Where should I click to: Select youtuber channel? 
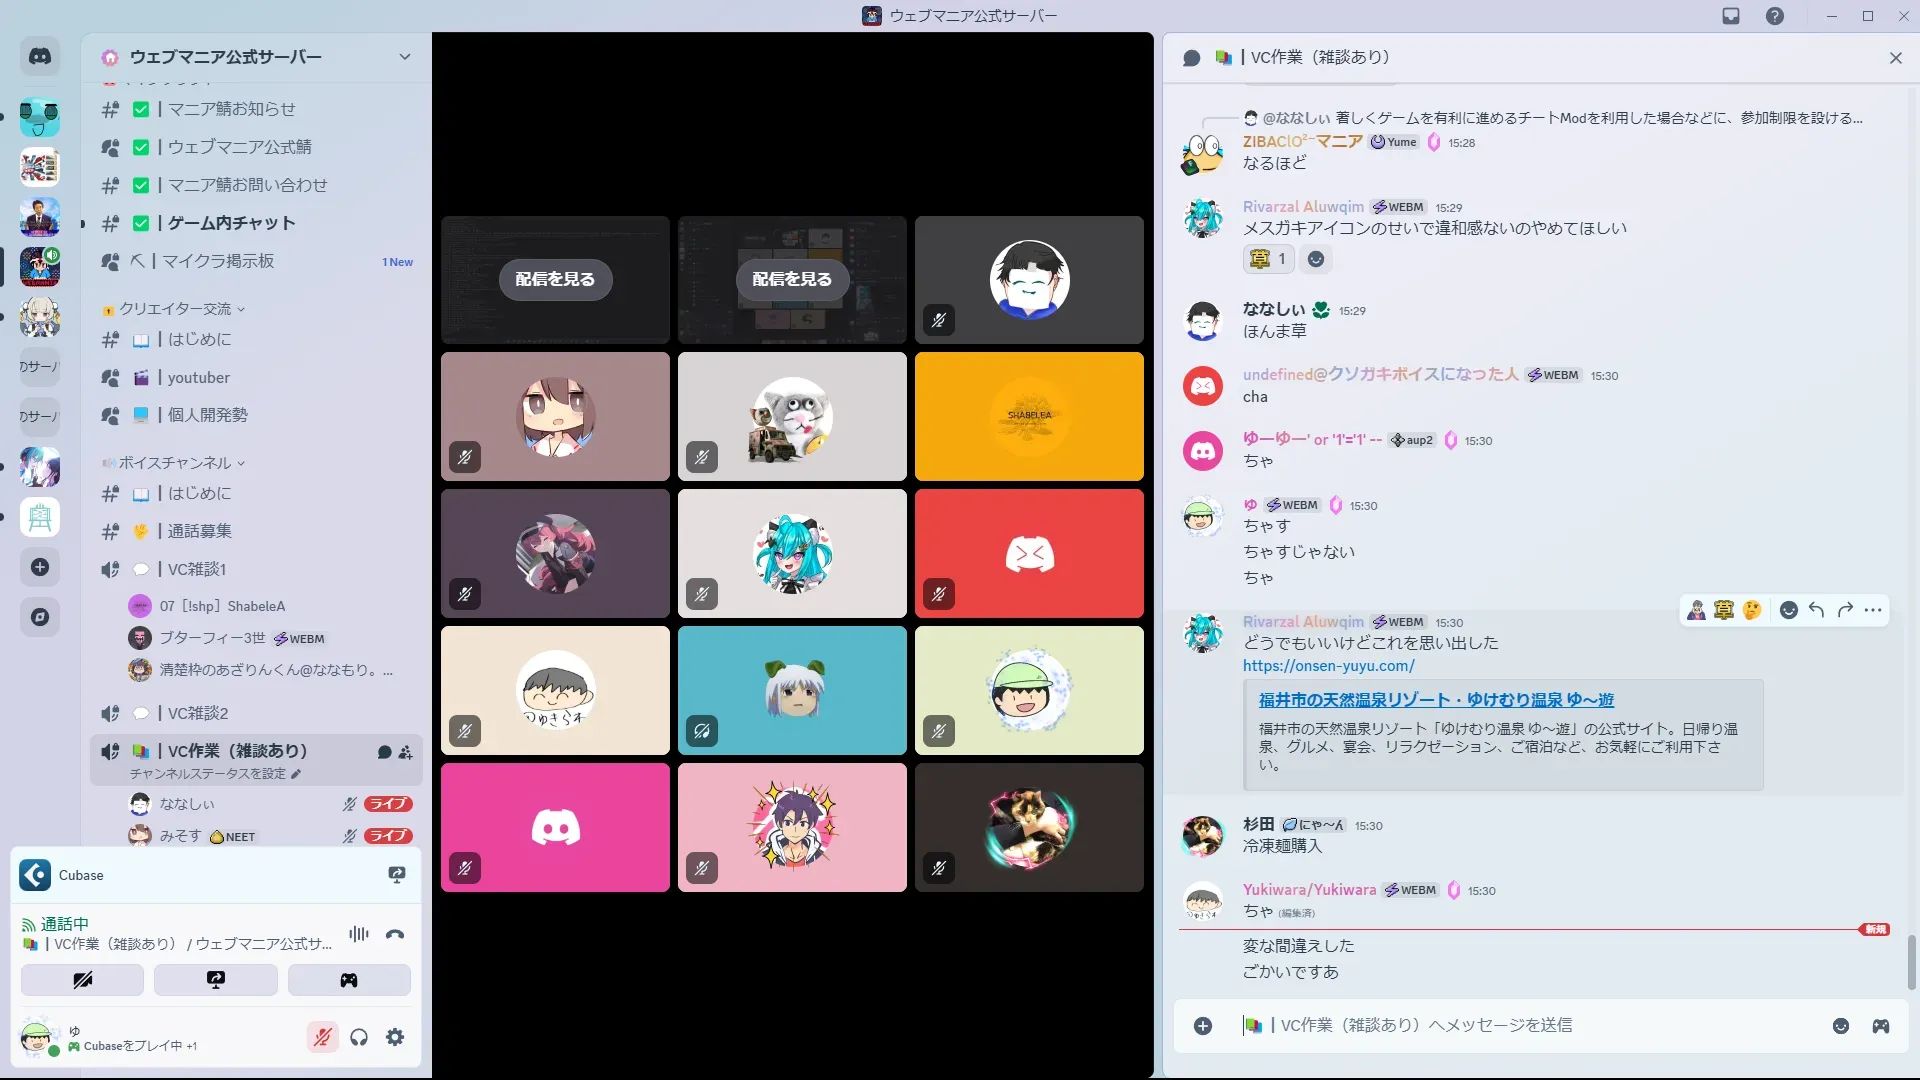pyautogui.click(x=199, y=378)
